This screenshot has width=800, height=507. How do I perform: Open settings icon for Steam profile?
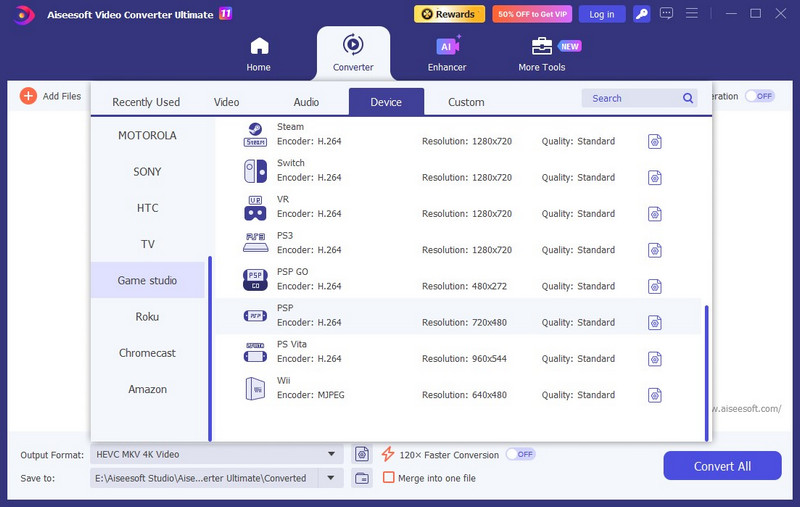[x=655, y=141]
